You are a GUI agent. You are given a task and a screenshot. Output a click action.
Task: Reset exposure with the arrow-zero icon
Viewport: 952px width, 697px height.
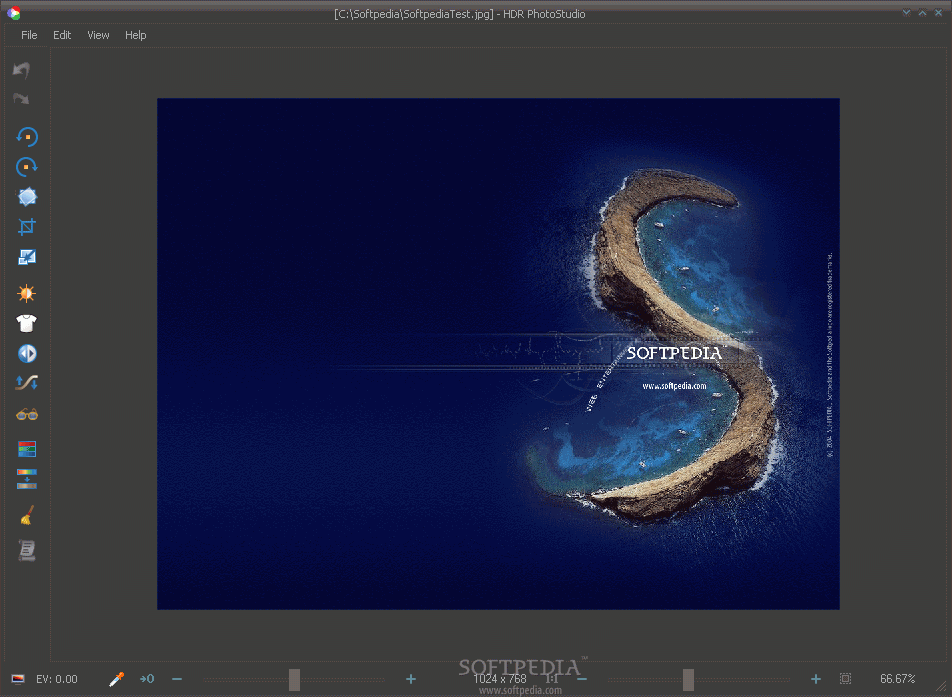coord(147,679)
